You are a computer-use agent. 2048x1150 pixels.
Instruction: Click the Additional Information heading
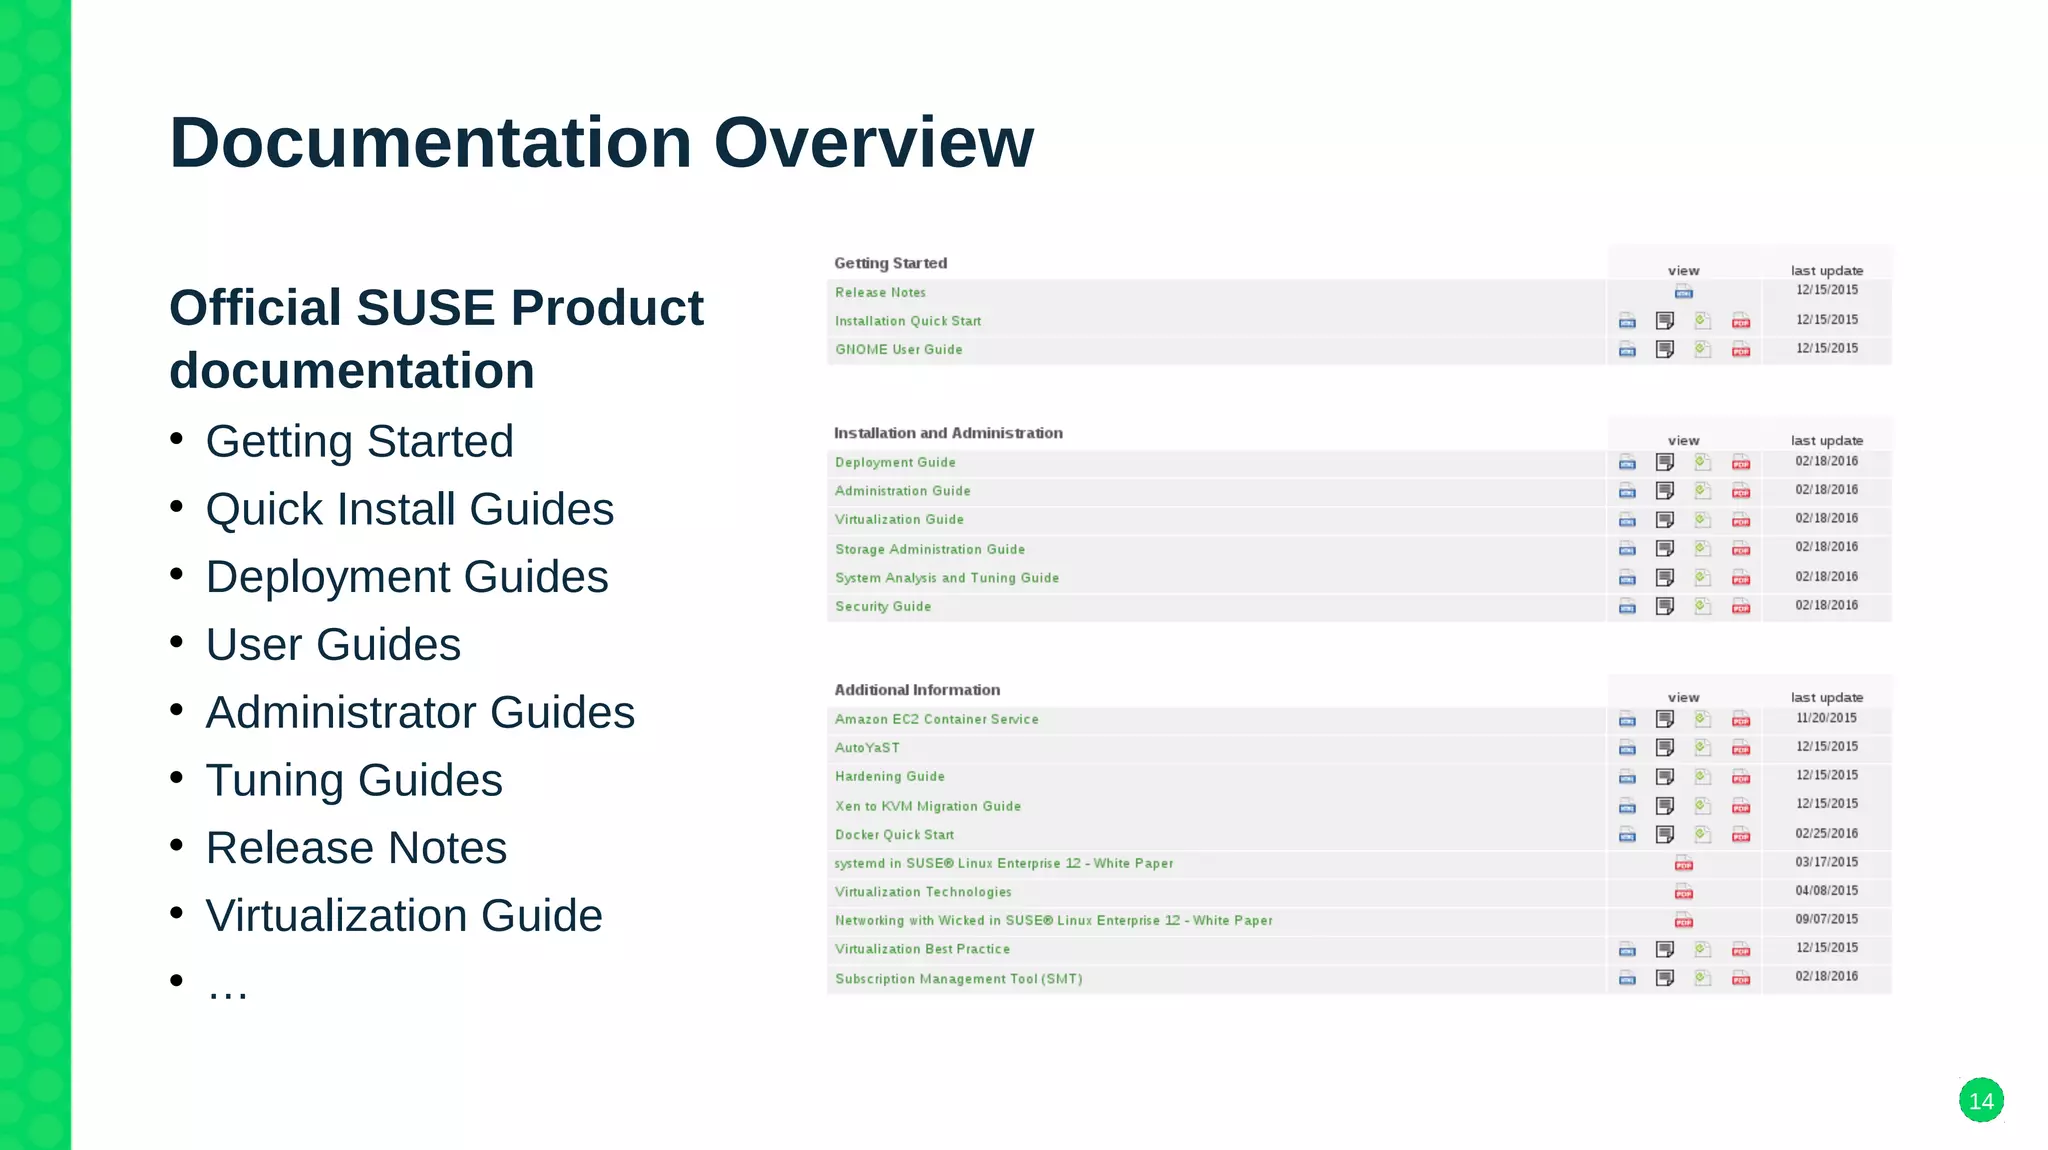tap(917, 690)
